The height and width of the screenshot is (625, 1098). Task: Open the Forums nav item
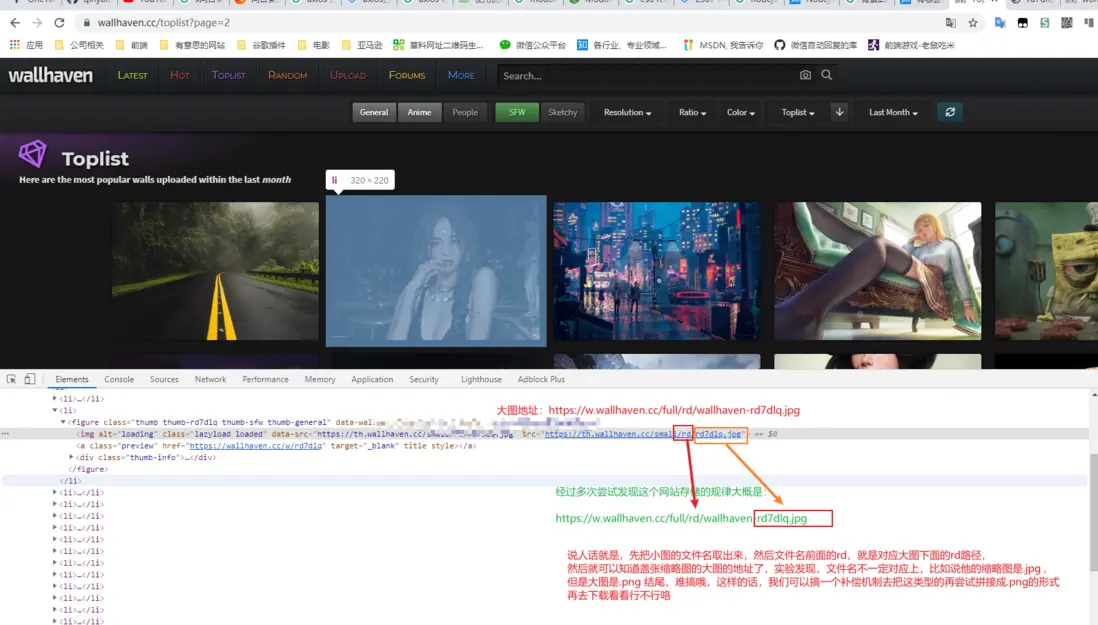click(x=407, y=75)
